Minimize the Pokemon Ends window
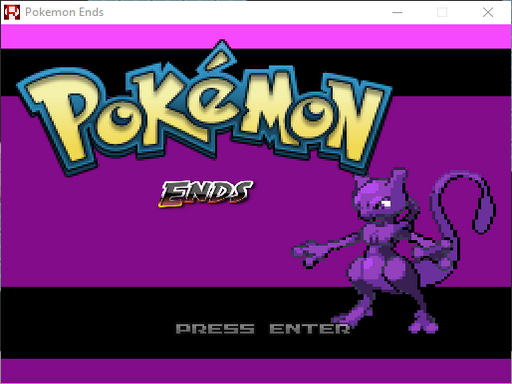 point(397,12)
